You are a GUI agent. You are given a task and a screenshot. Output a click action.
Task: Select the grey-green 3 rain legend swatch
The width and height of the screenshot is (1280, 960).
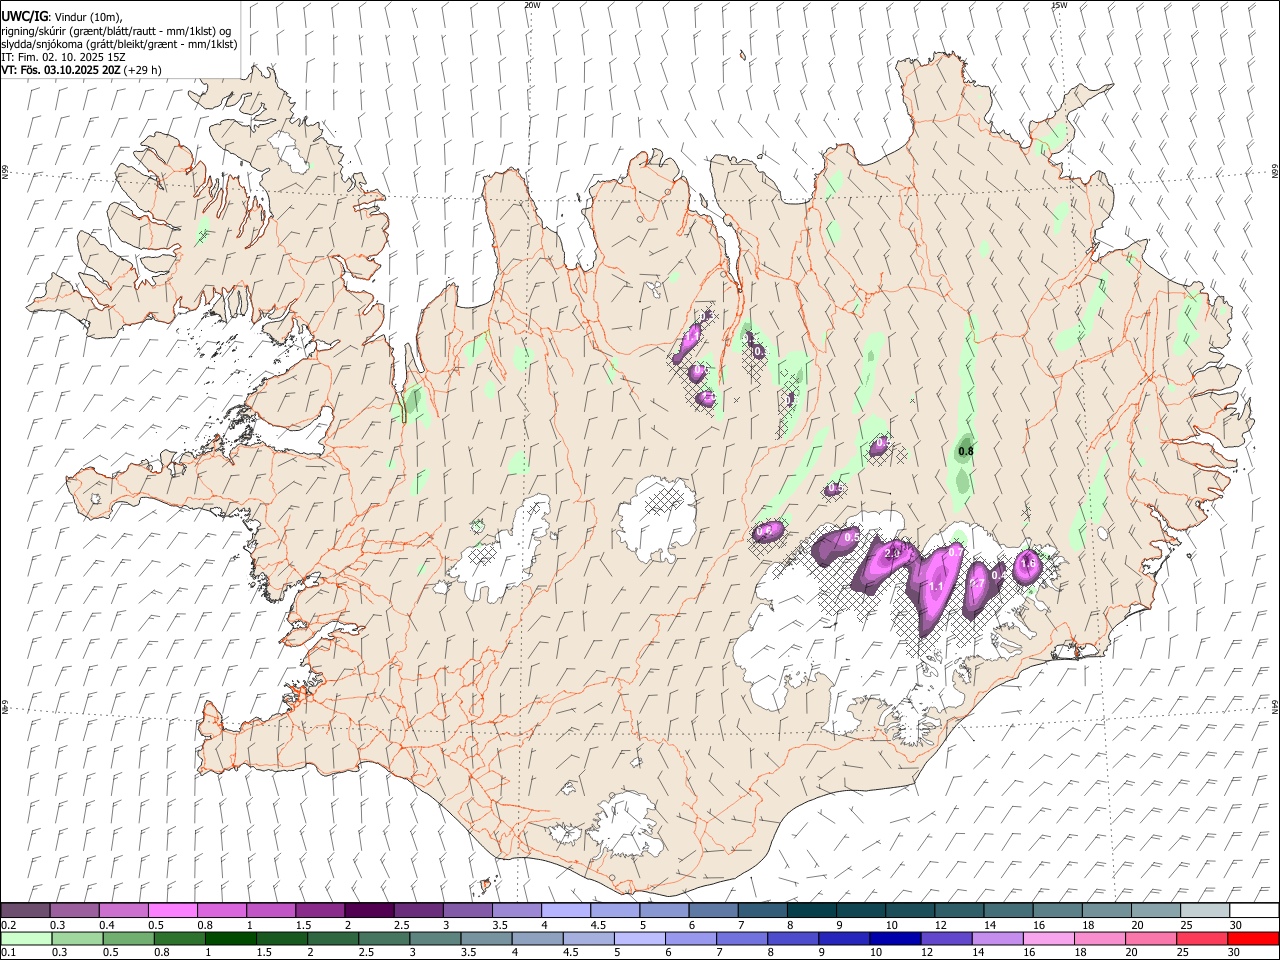[x=435, y=938]
